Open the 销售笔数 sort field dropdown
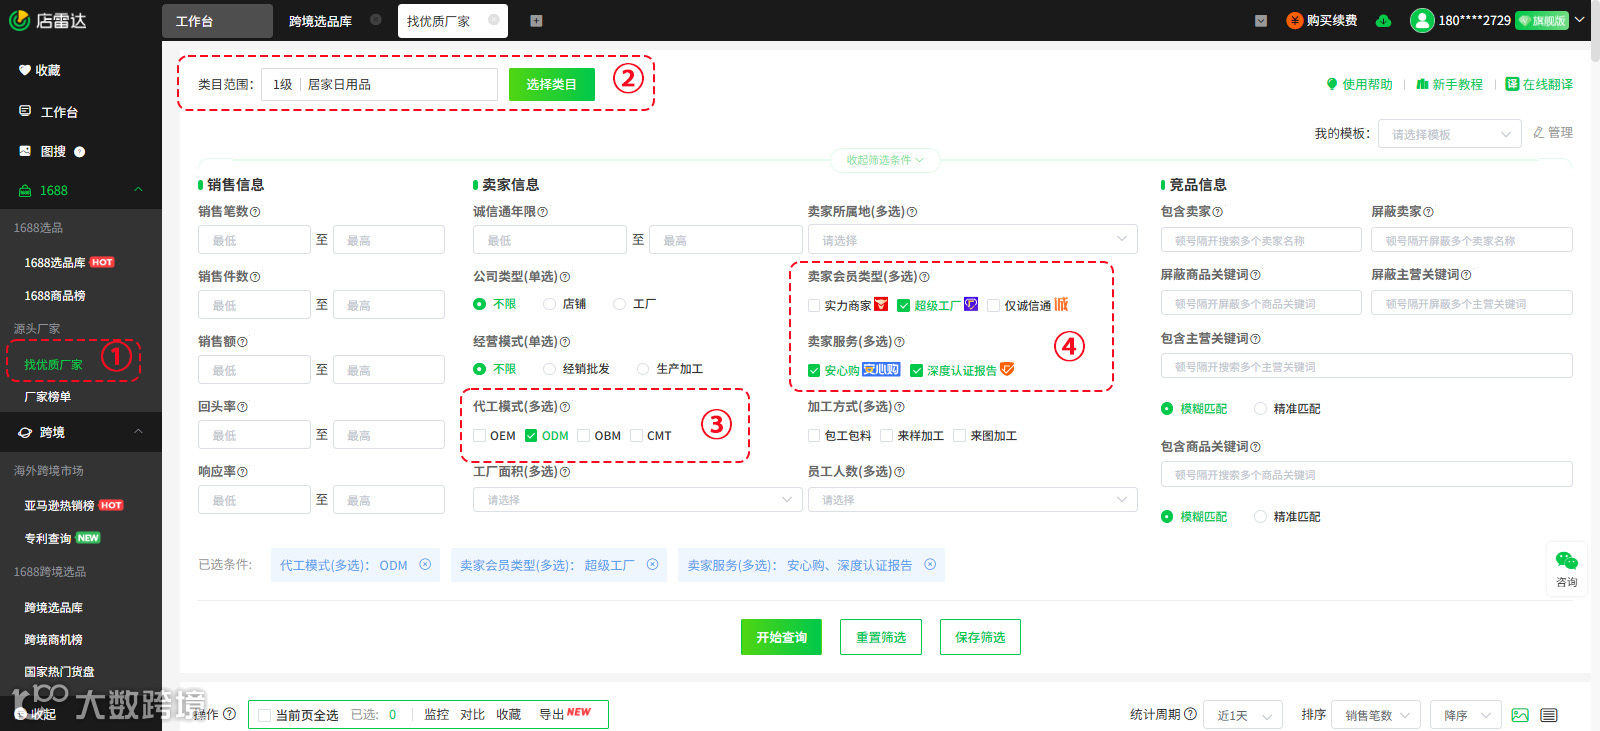This screenshot has height=731, width=1600. click(1376, 715)
